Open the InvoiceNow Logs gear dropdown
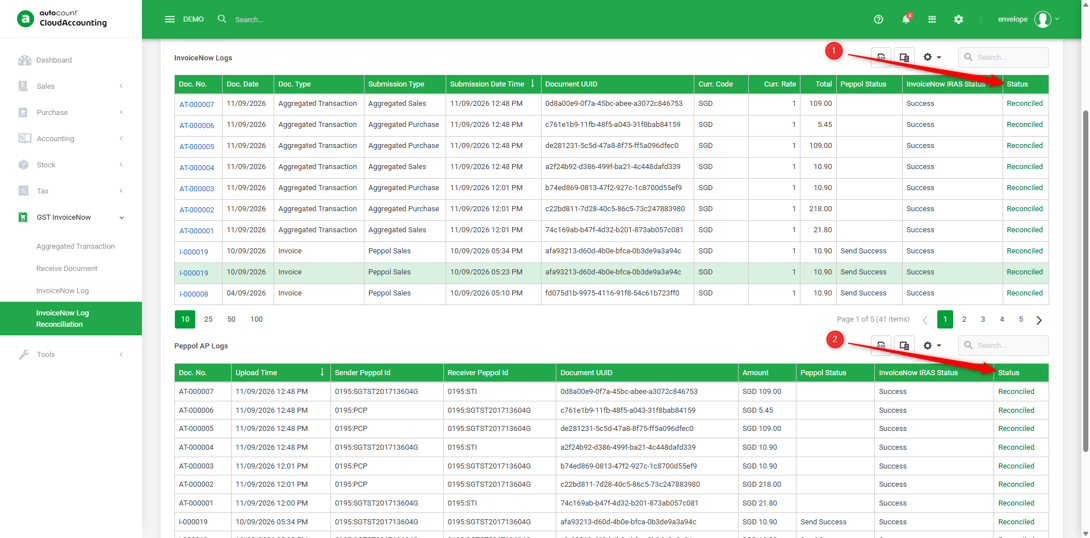 point(932,57)
